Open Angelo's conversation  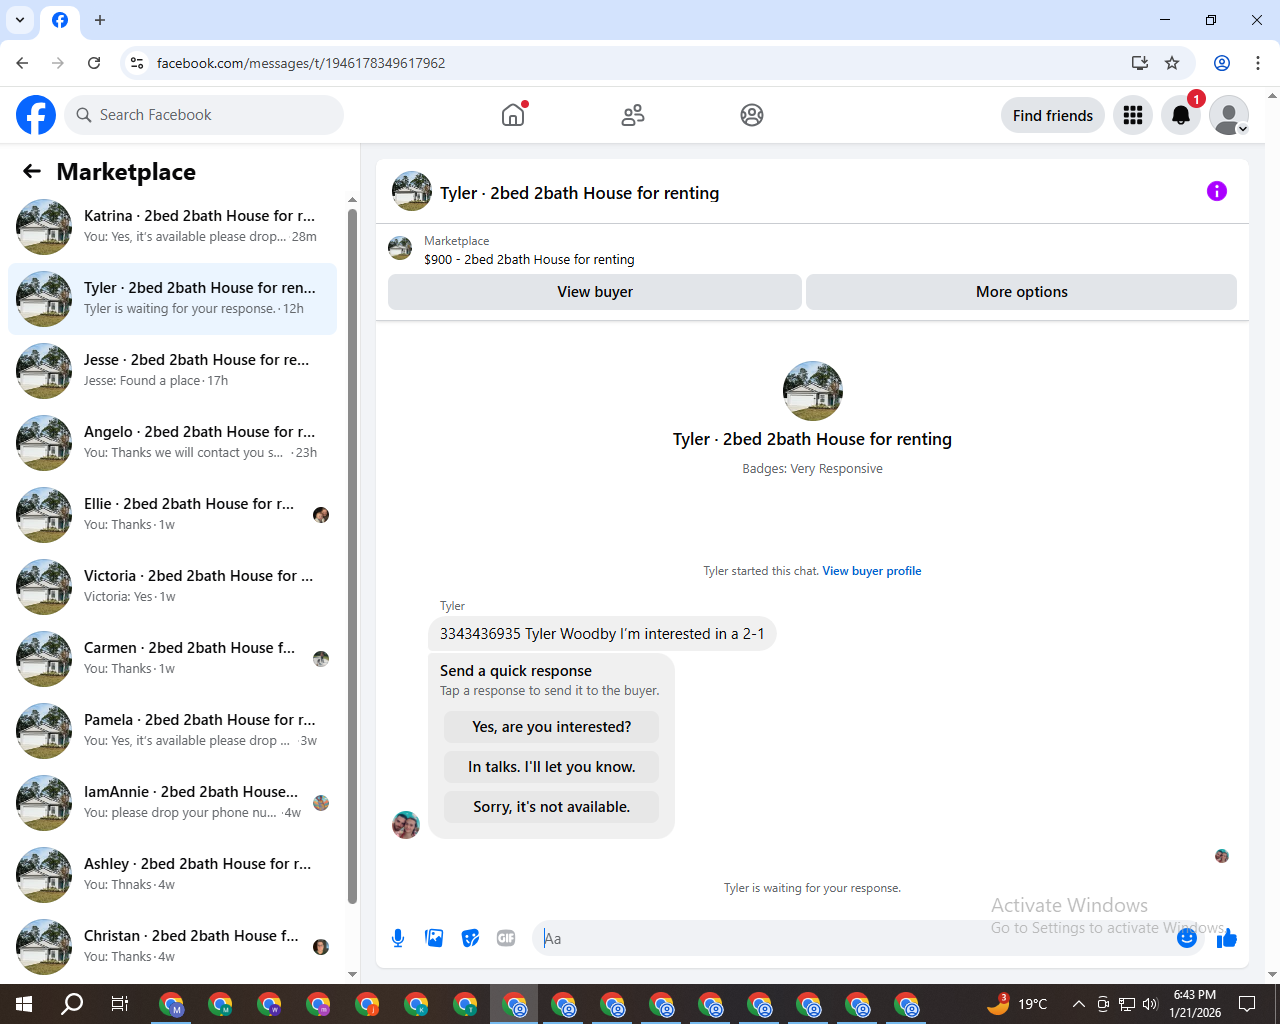[172, 443]
